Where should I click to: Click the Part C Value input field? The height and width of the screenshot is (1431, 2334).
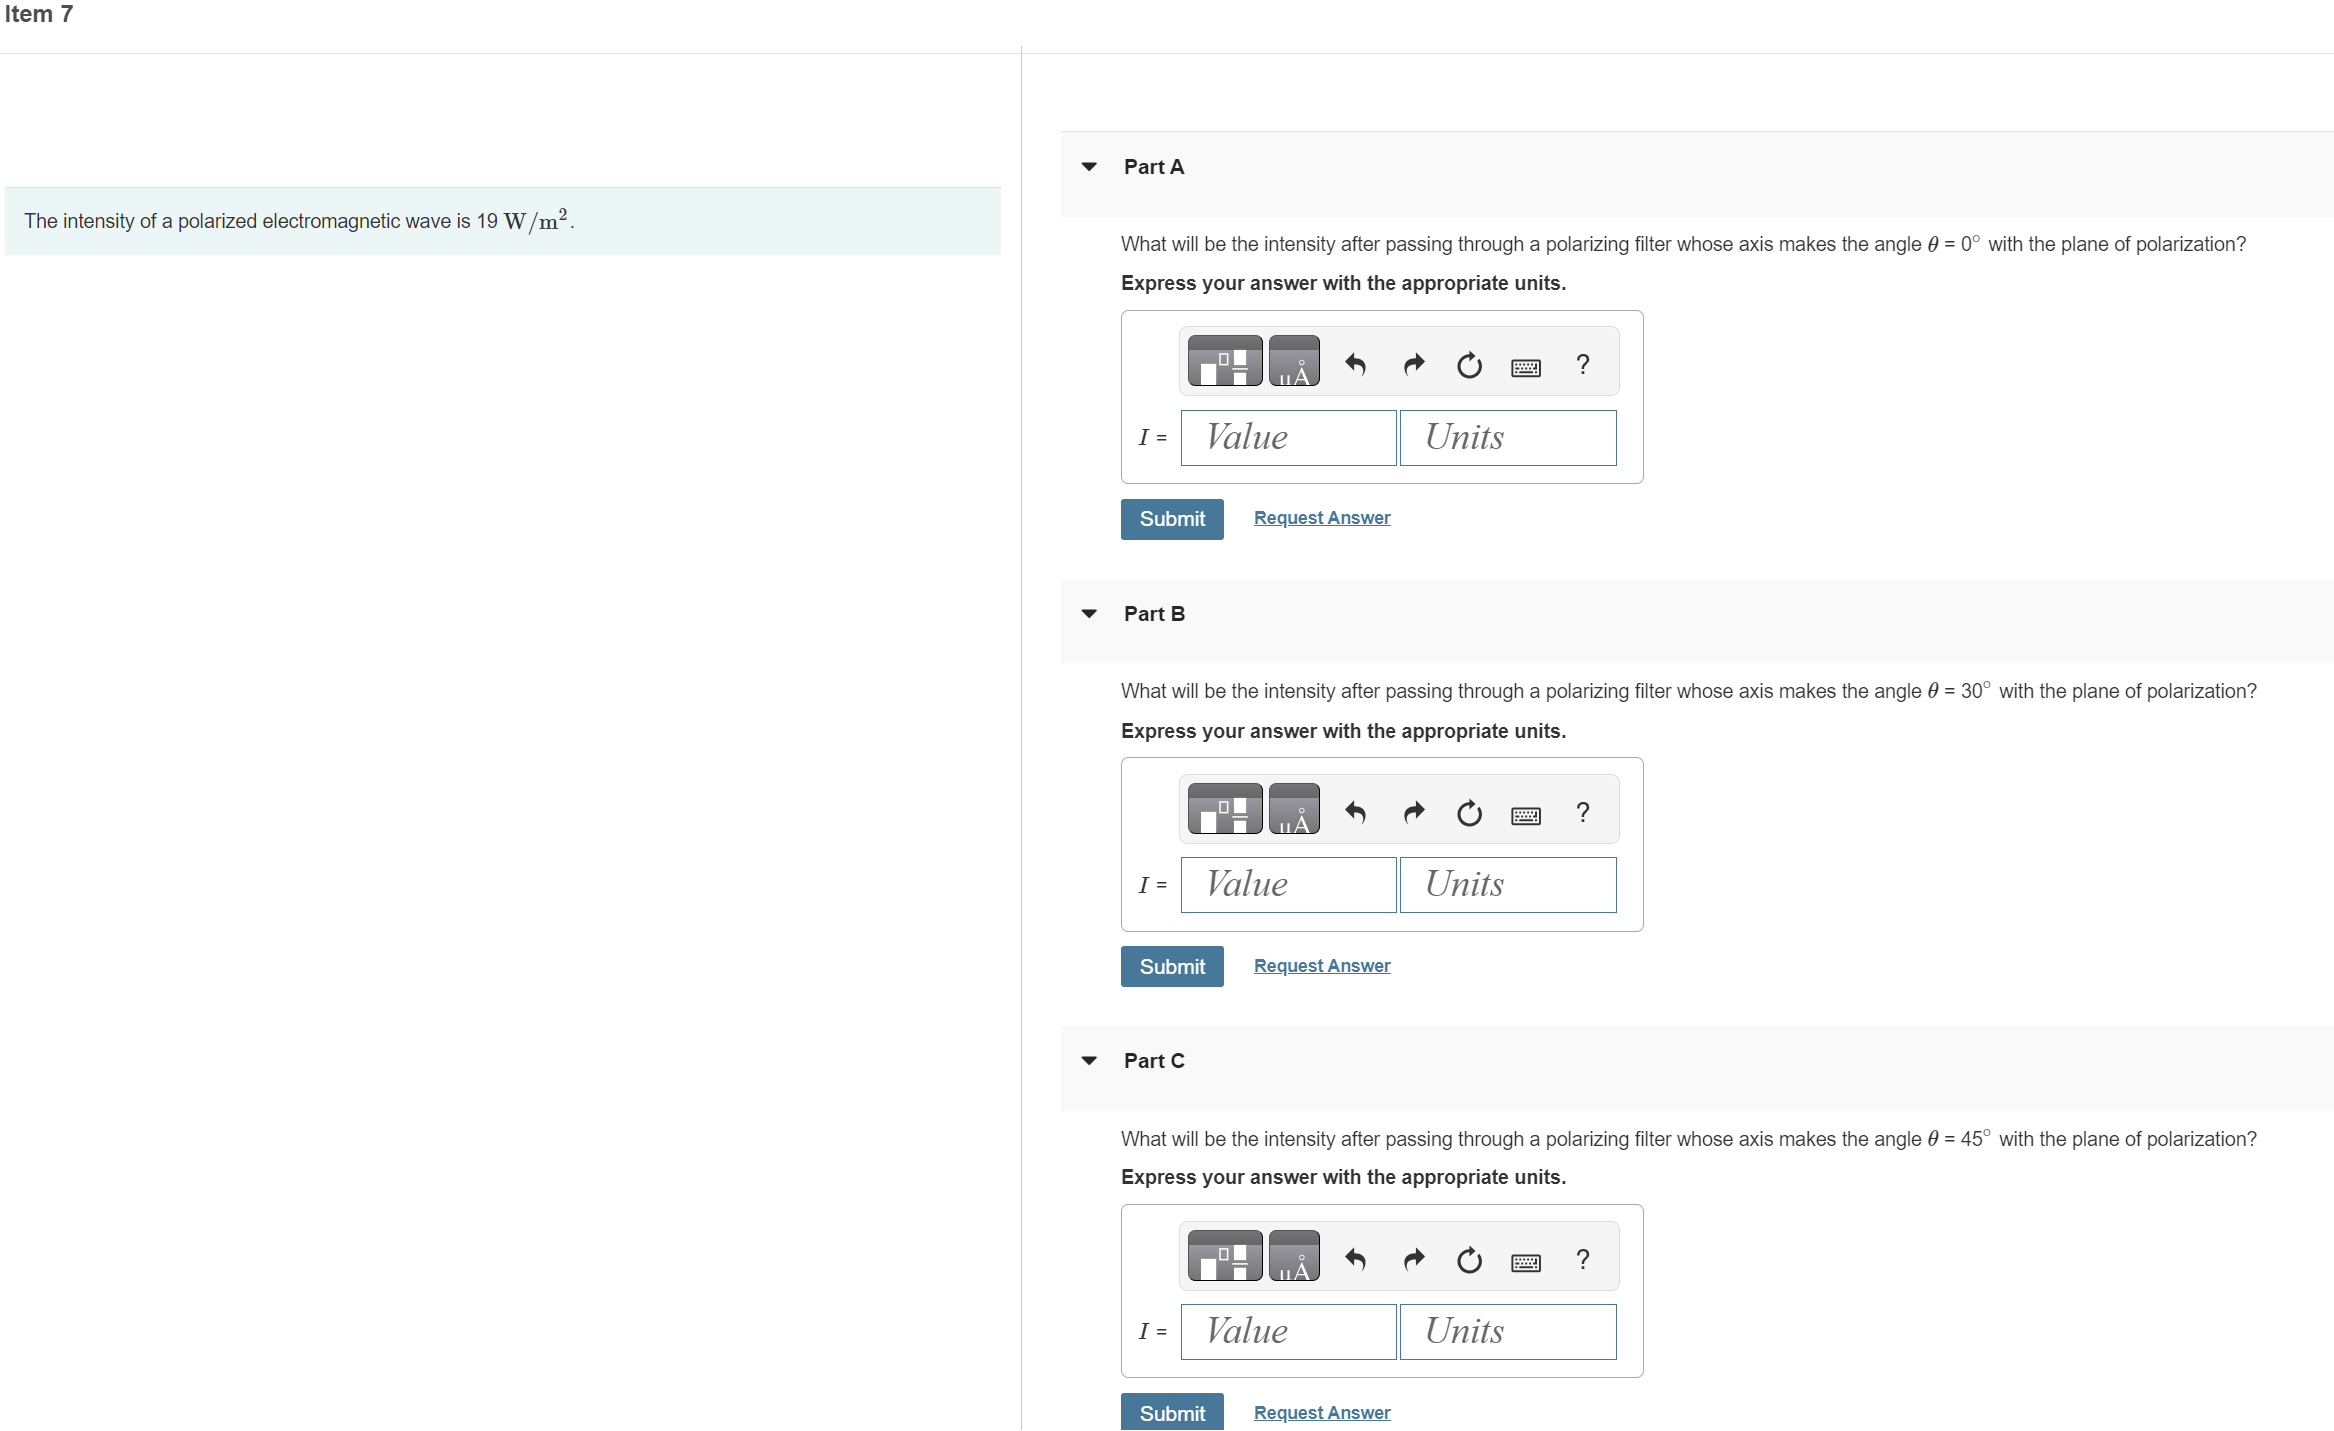point(1287,1332)
